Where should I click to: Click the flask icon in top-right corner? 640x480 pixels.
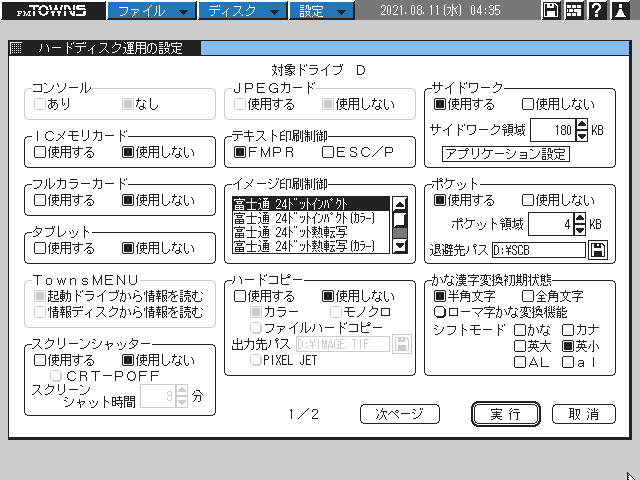pos(620,10)
